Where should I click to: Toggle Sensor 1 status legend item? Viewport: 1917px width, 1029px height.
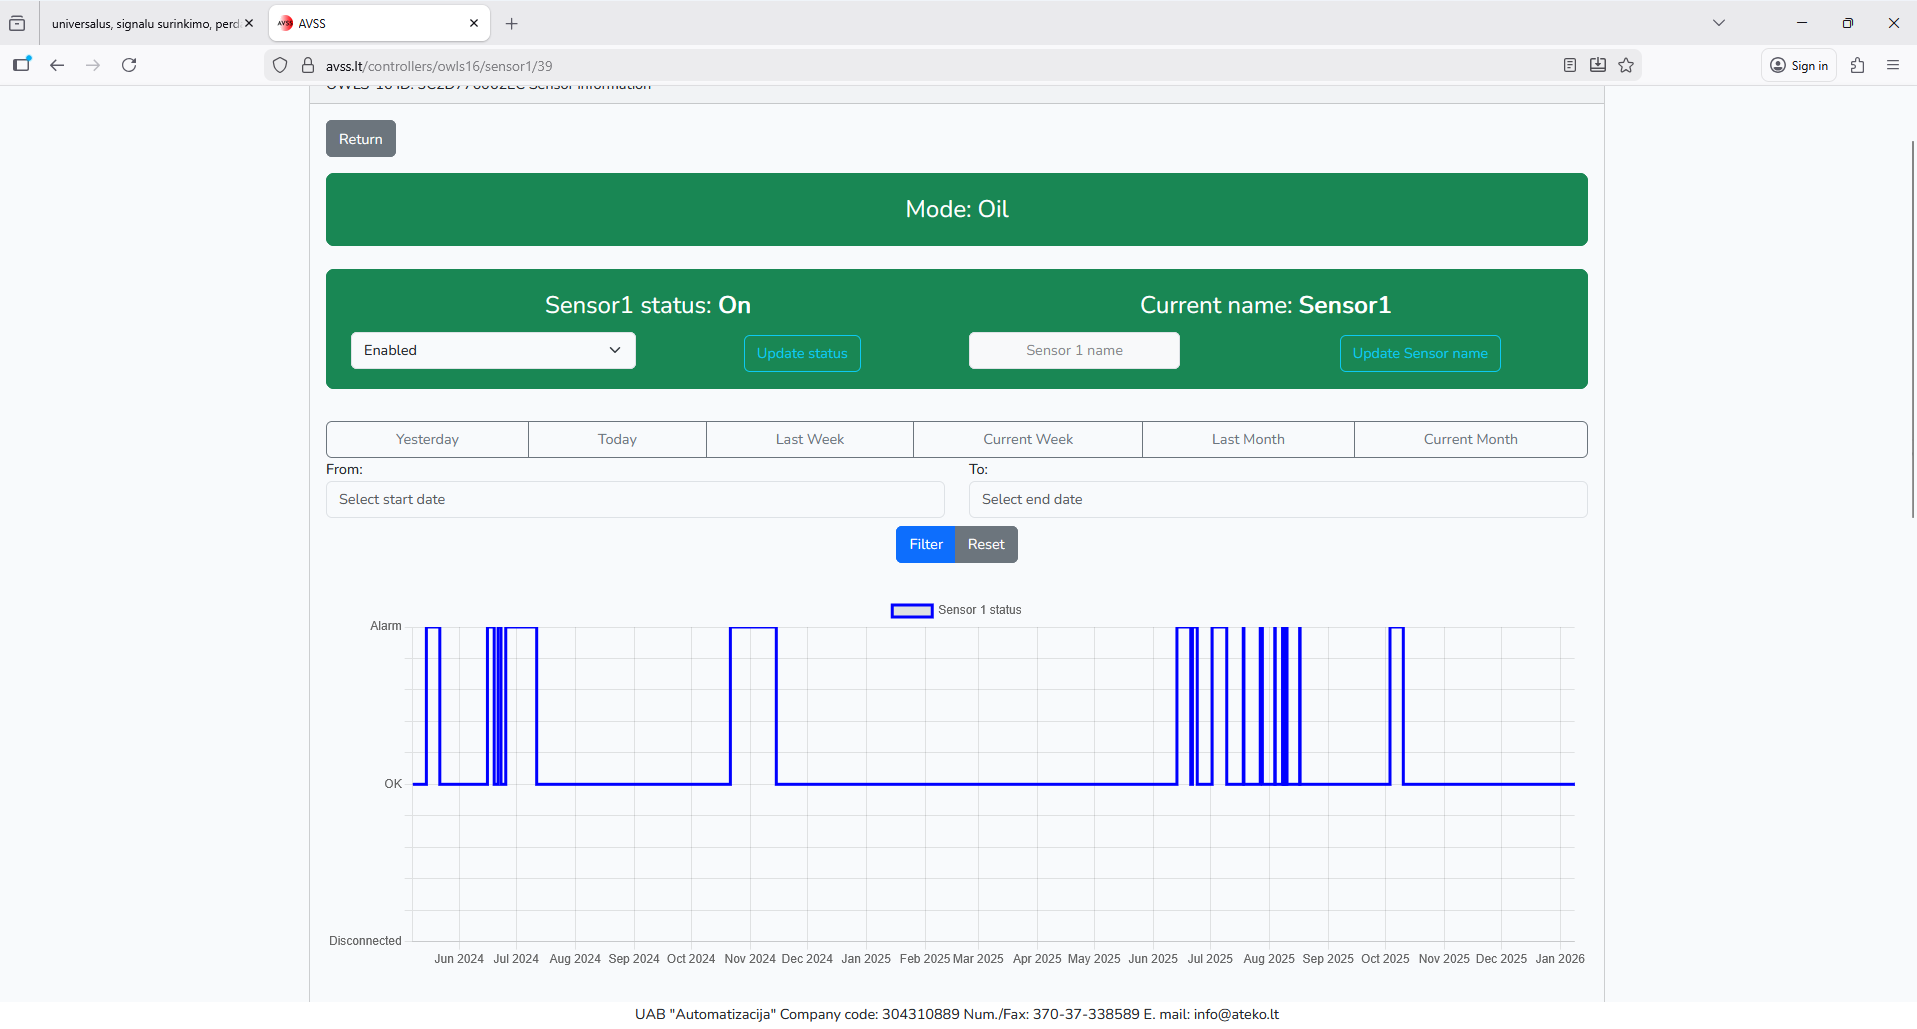click(x=956, y=610)
